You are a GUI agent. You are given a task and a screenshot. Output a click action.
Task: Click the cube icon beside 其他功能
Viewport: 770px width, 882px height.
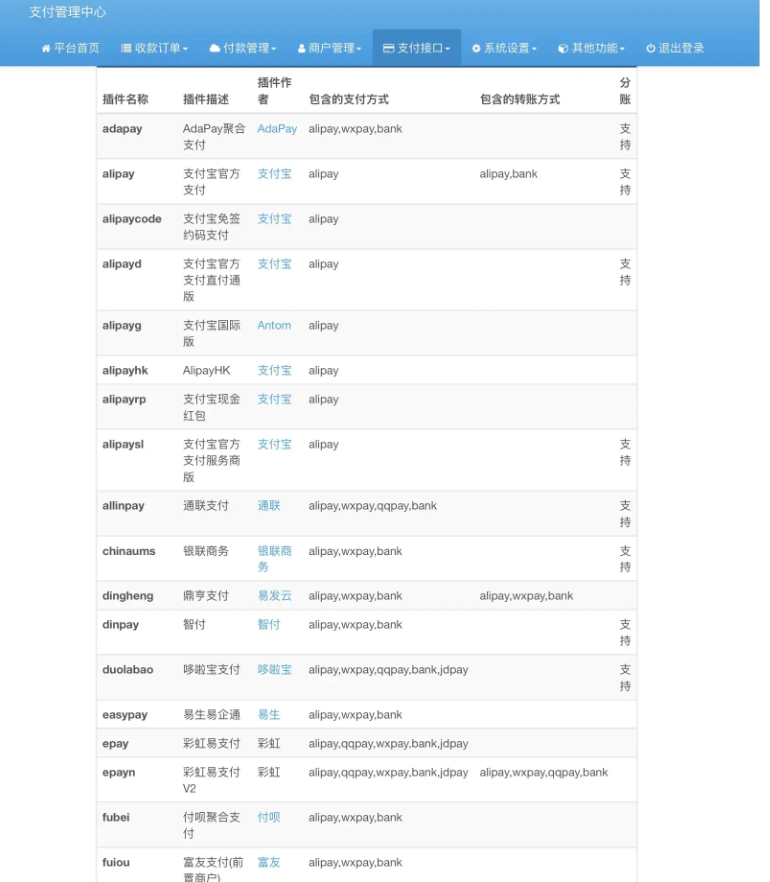coord(563,48)
